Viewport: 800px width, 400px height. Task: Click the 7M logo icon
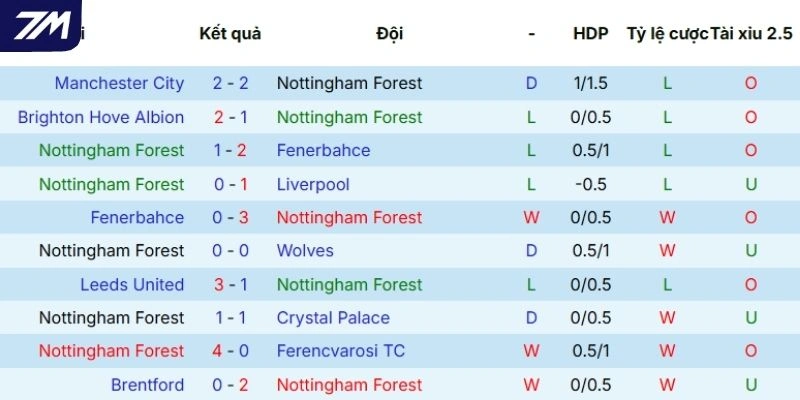pyautogui.click(x=40, y=25)
